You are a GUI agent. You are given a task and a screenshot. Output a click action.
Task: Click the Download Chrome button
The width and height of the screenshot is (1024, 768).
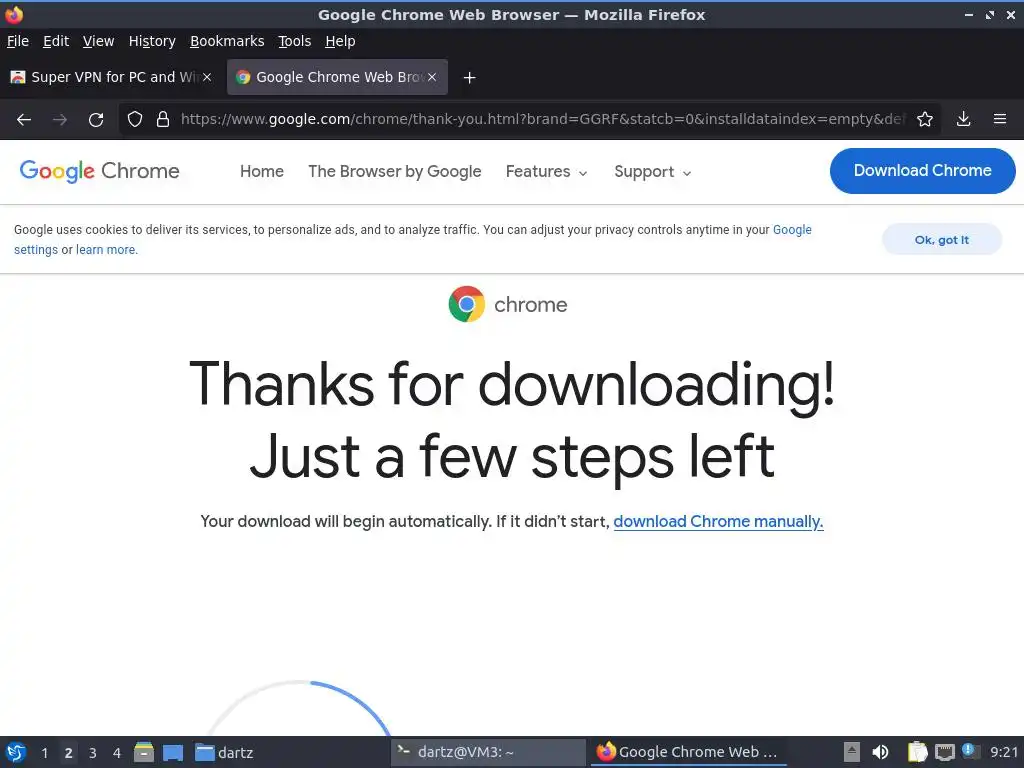tap(922, 170)
